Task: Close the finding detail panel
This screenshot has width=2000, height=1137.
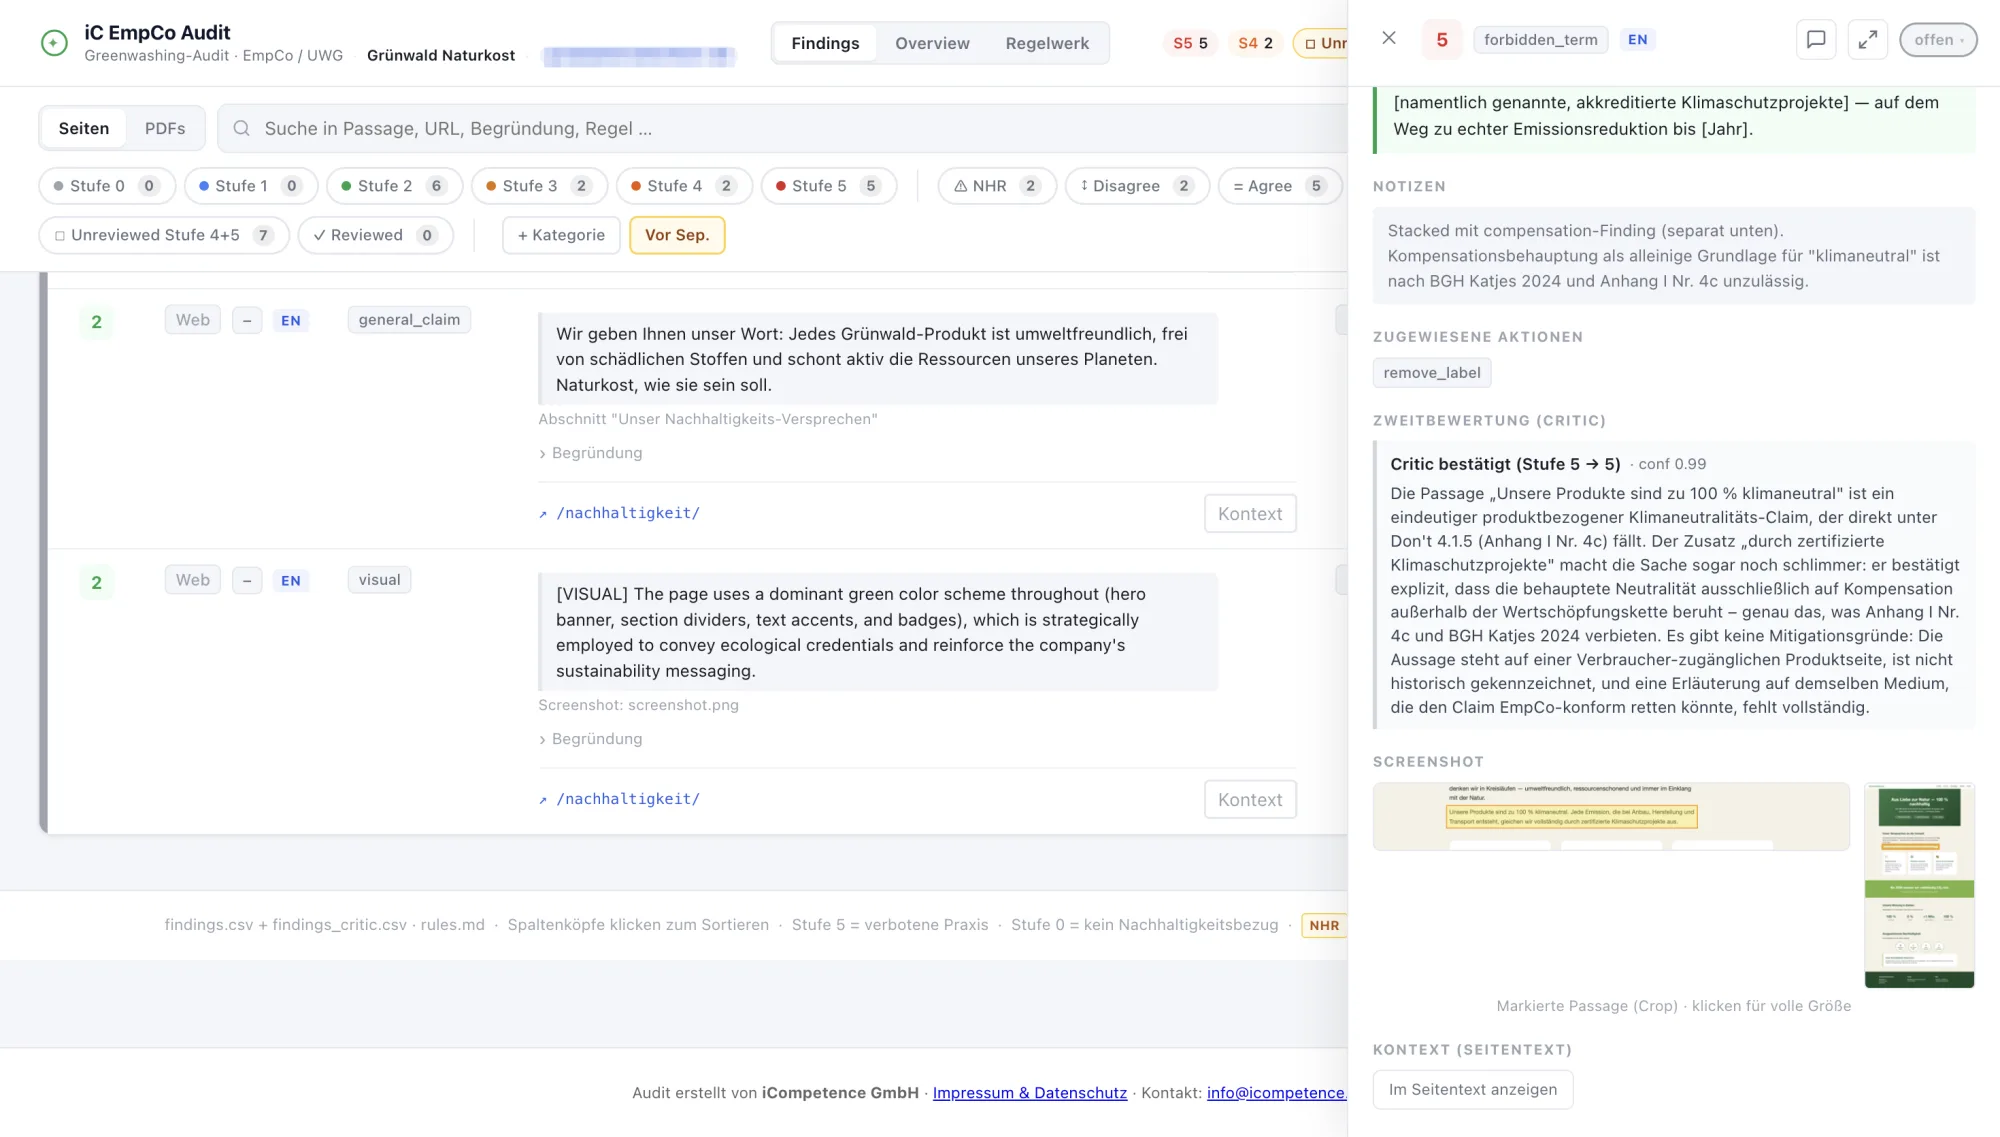Action: 1389,38
